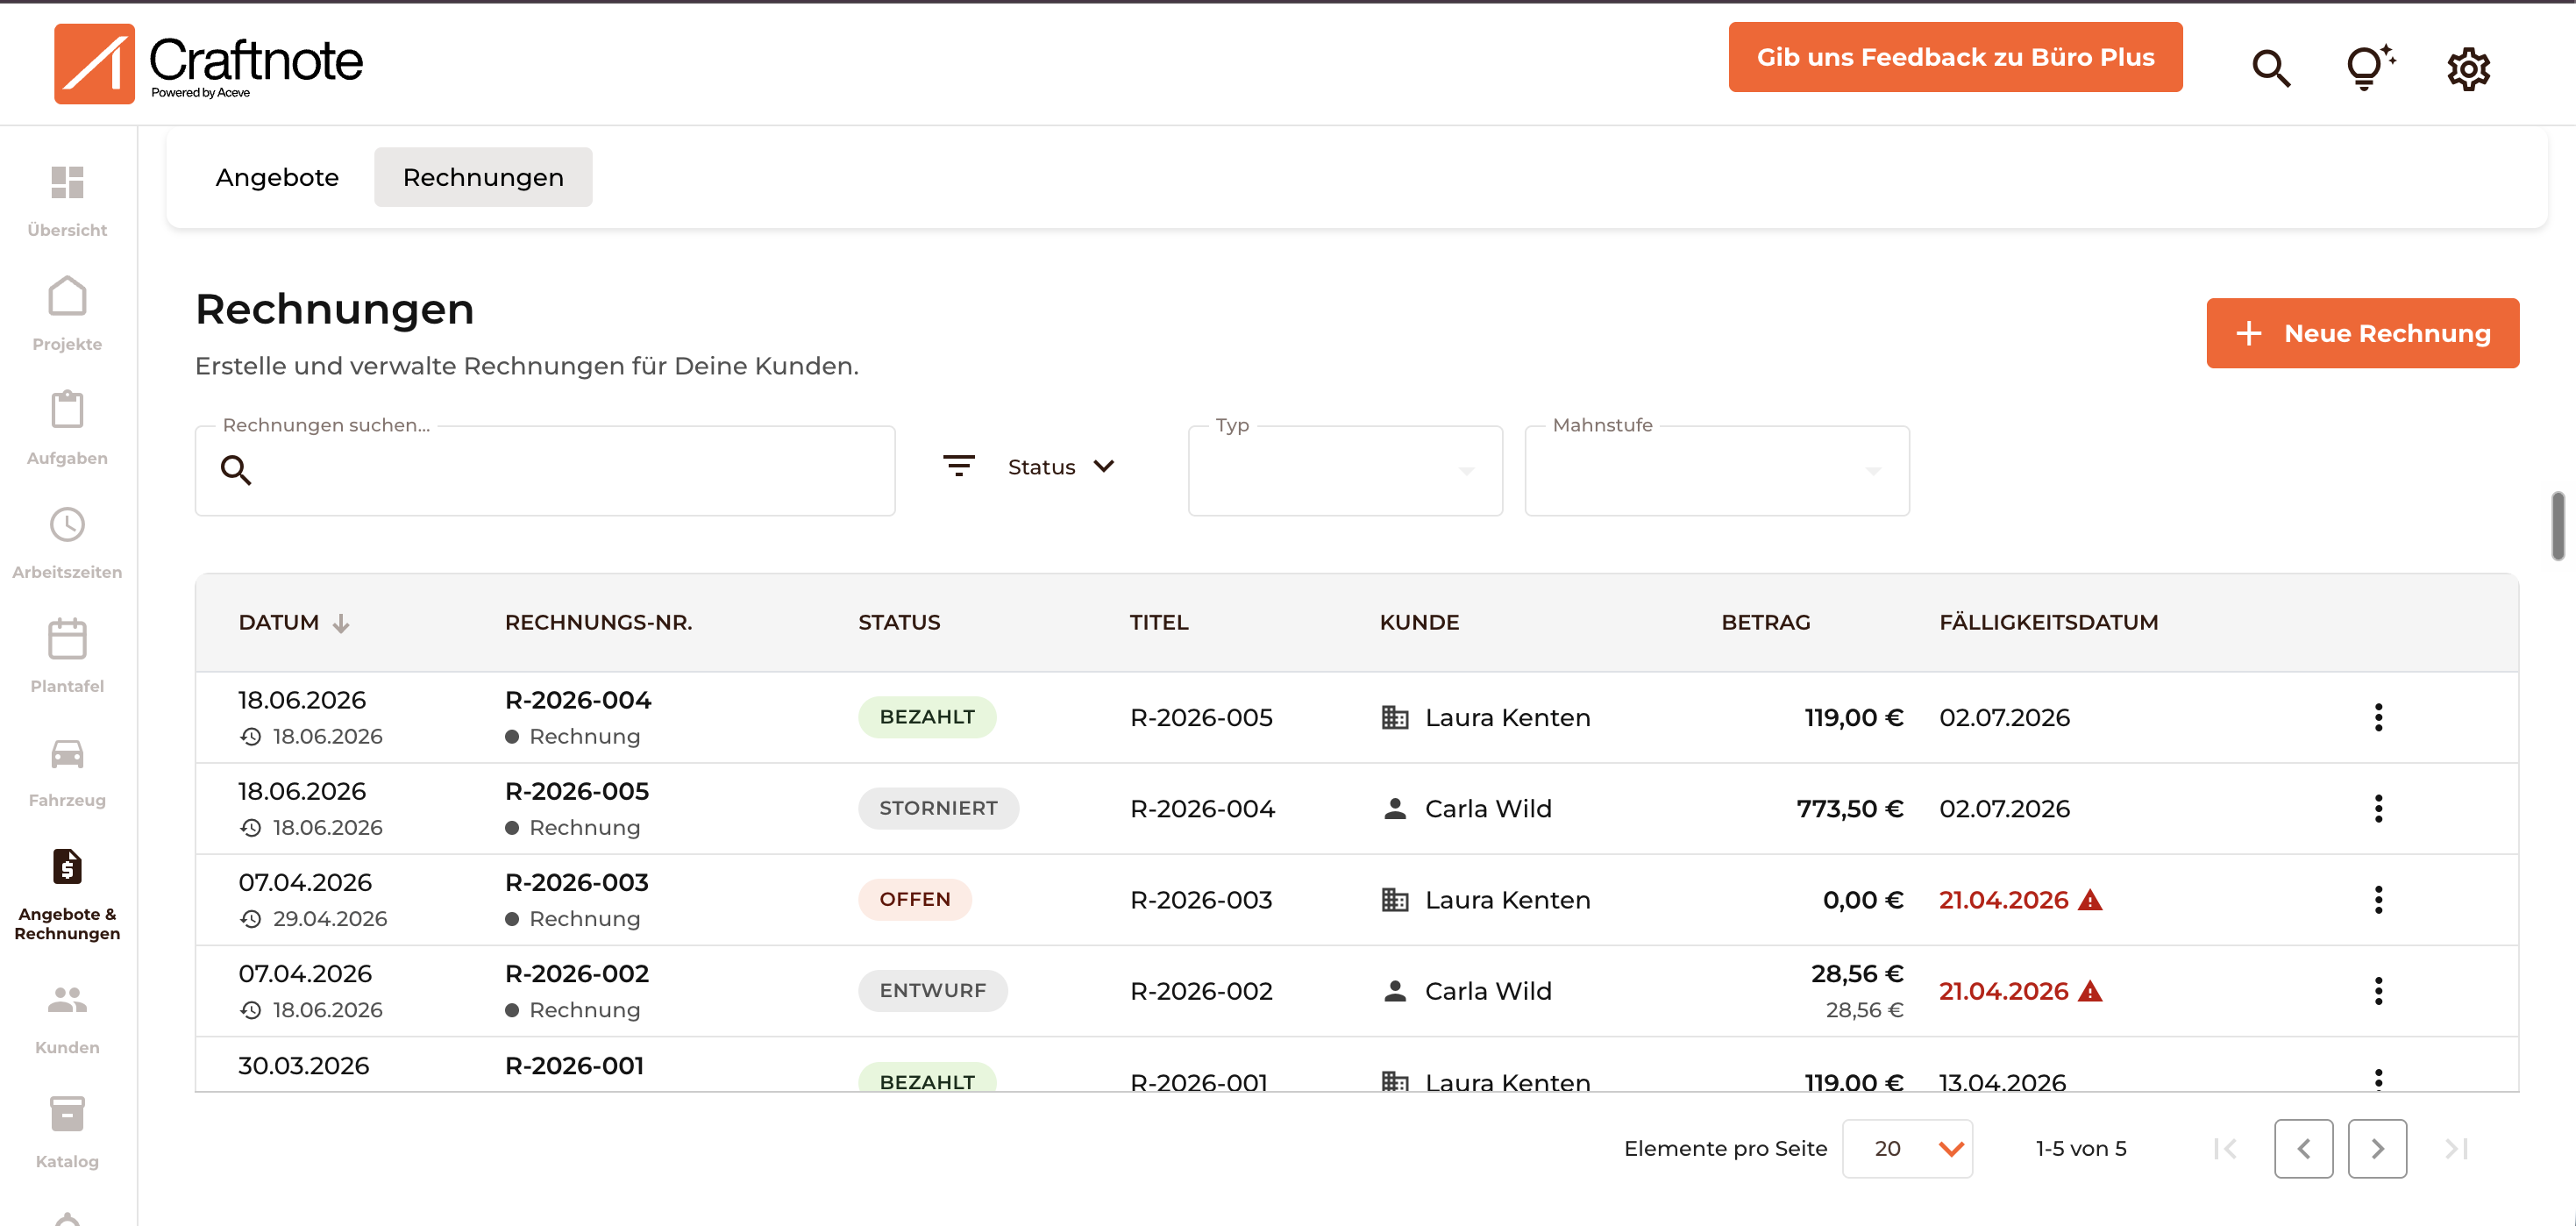Sort by FÄLLIGKEITSDATUM column header

tap(2048, 622)
